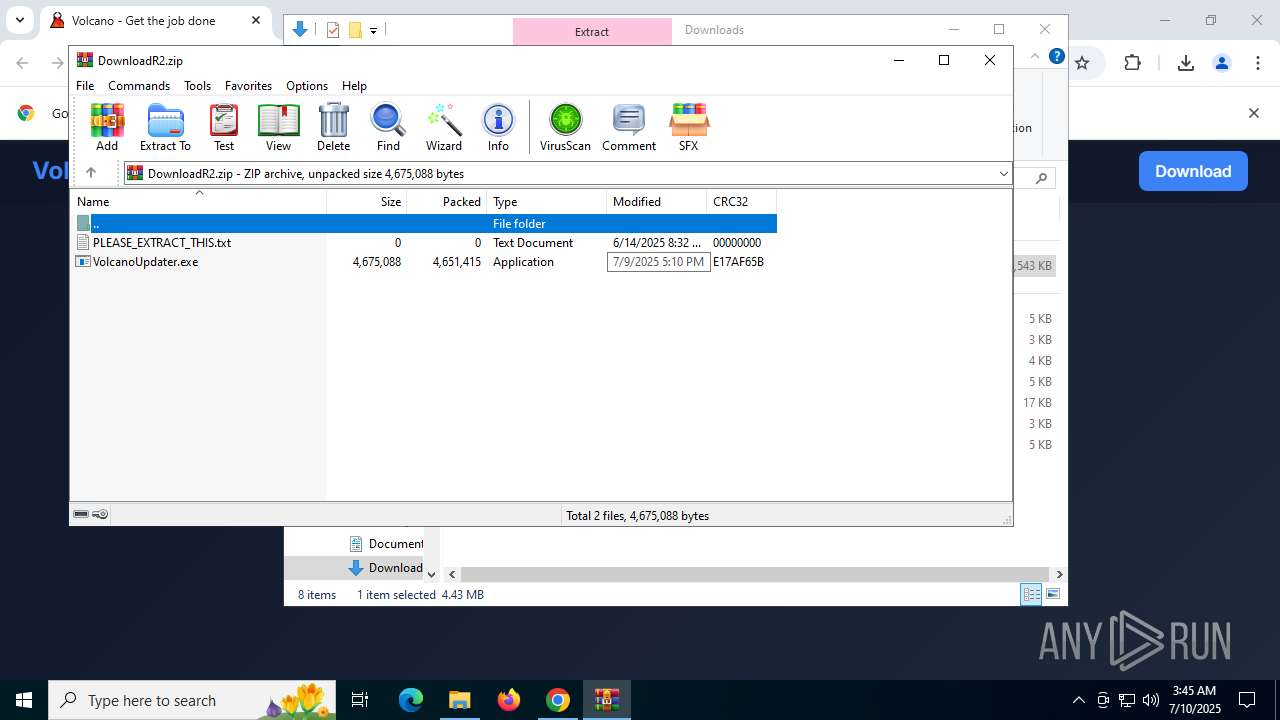
Task: Close the Volcano Chrome tab
Action: pos(256,20)
